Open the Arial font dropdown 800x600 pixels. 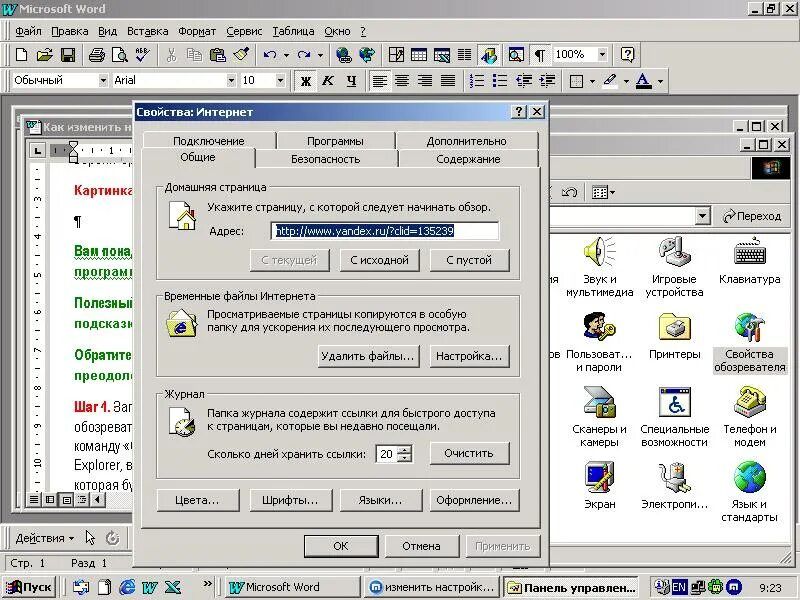pyautogui.click(x=231, y=81)
